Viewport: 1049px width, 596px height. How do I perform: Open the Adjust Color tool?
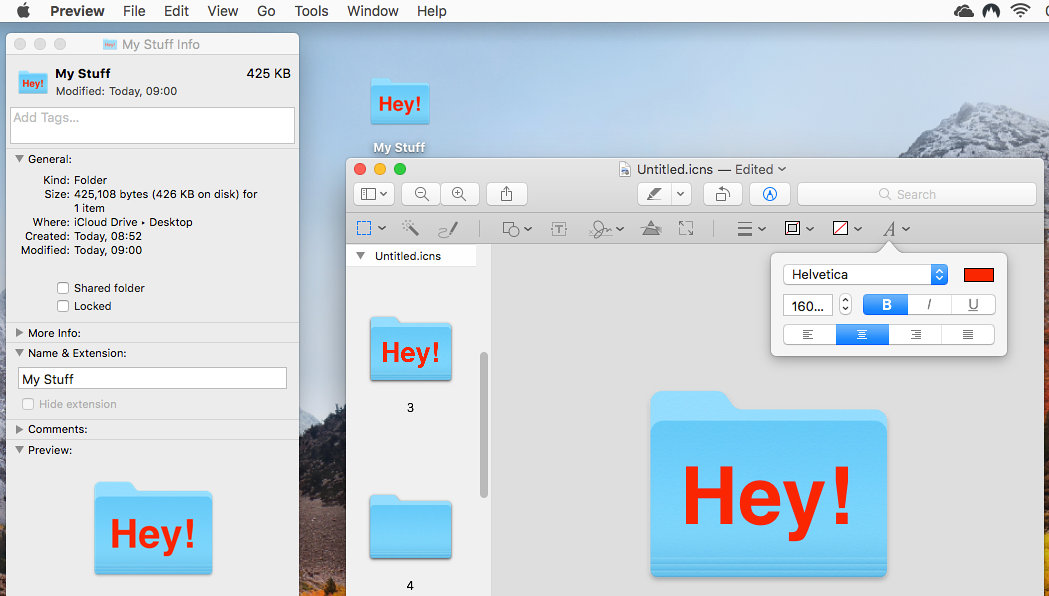[x=651, y=228]
